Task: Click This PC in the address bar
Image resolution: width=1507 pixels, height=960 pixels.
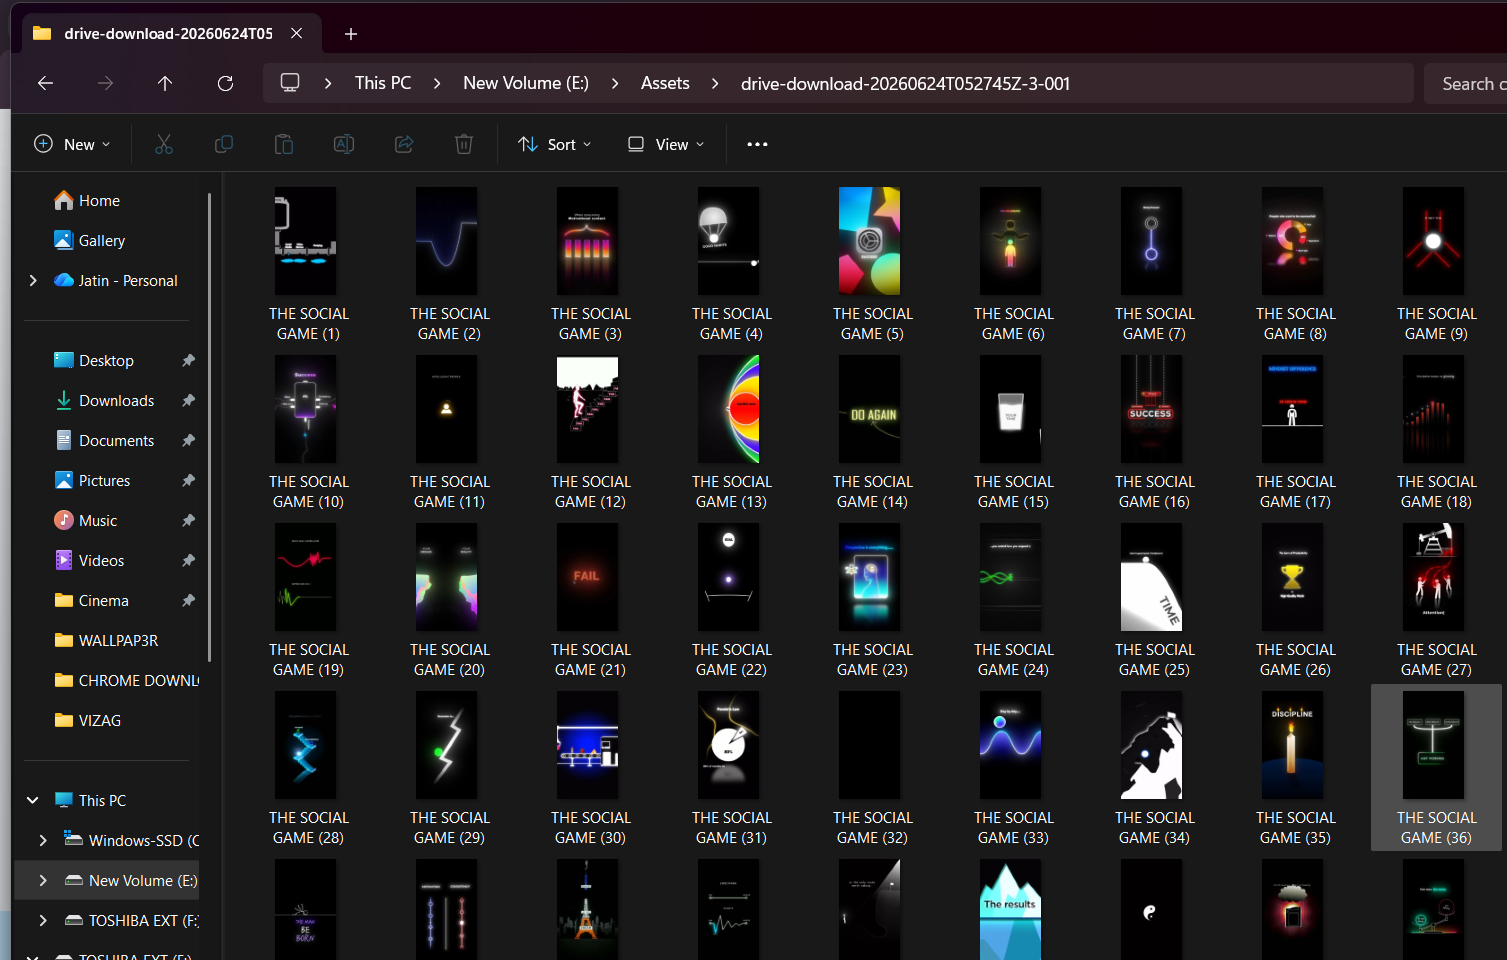Action: 383,83
